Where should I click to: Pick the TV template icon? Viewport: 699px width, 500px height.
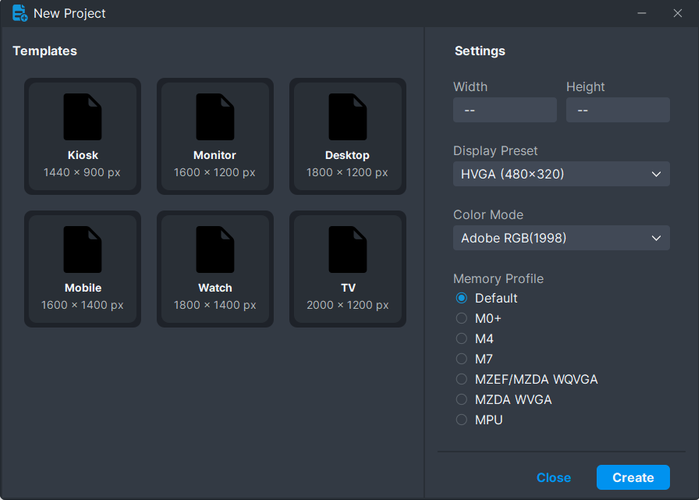[347, 250]
